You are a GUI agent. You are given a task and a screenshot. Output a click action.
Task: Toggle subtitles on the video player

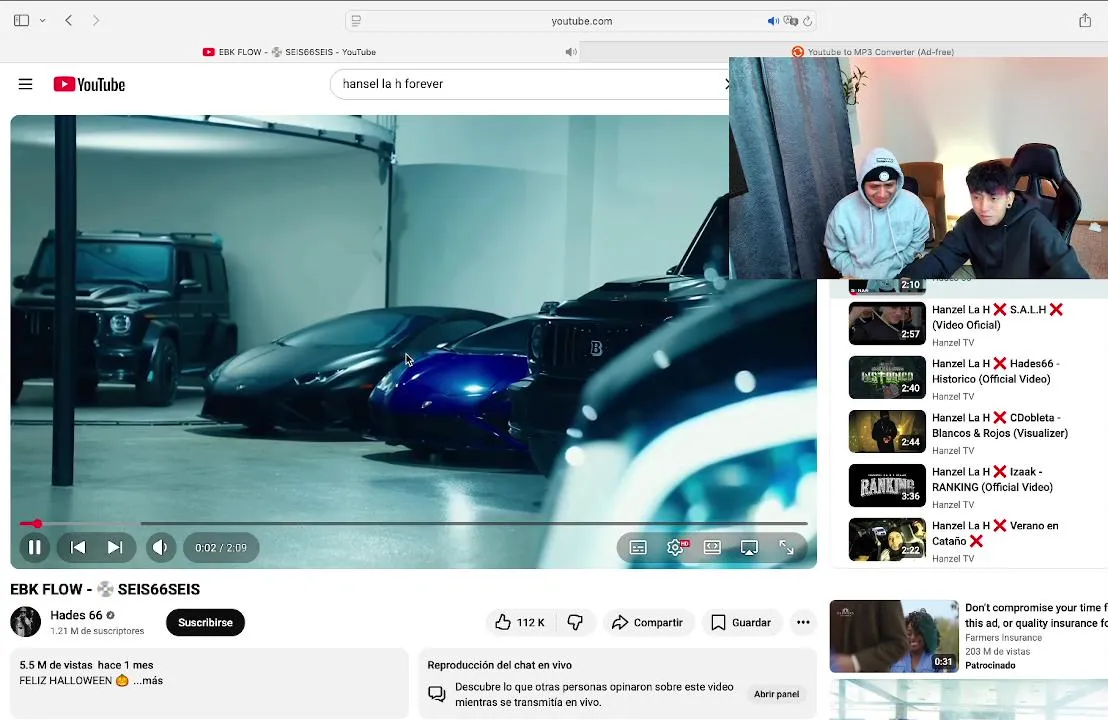point(638,548)
